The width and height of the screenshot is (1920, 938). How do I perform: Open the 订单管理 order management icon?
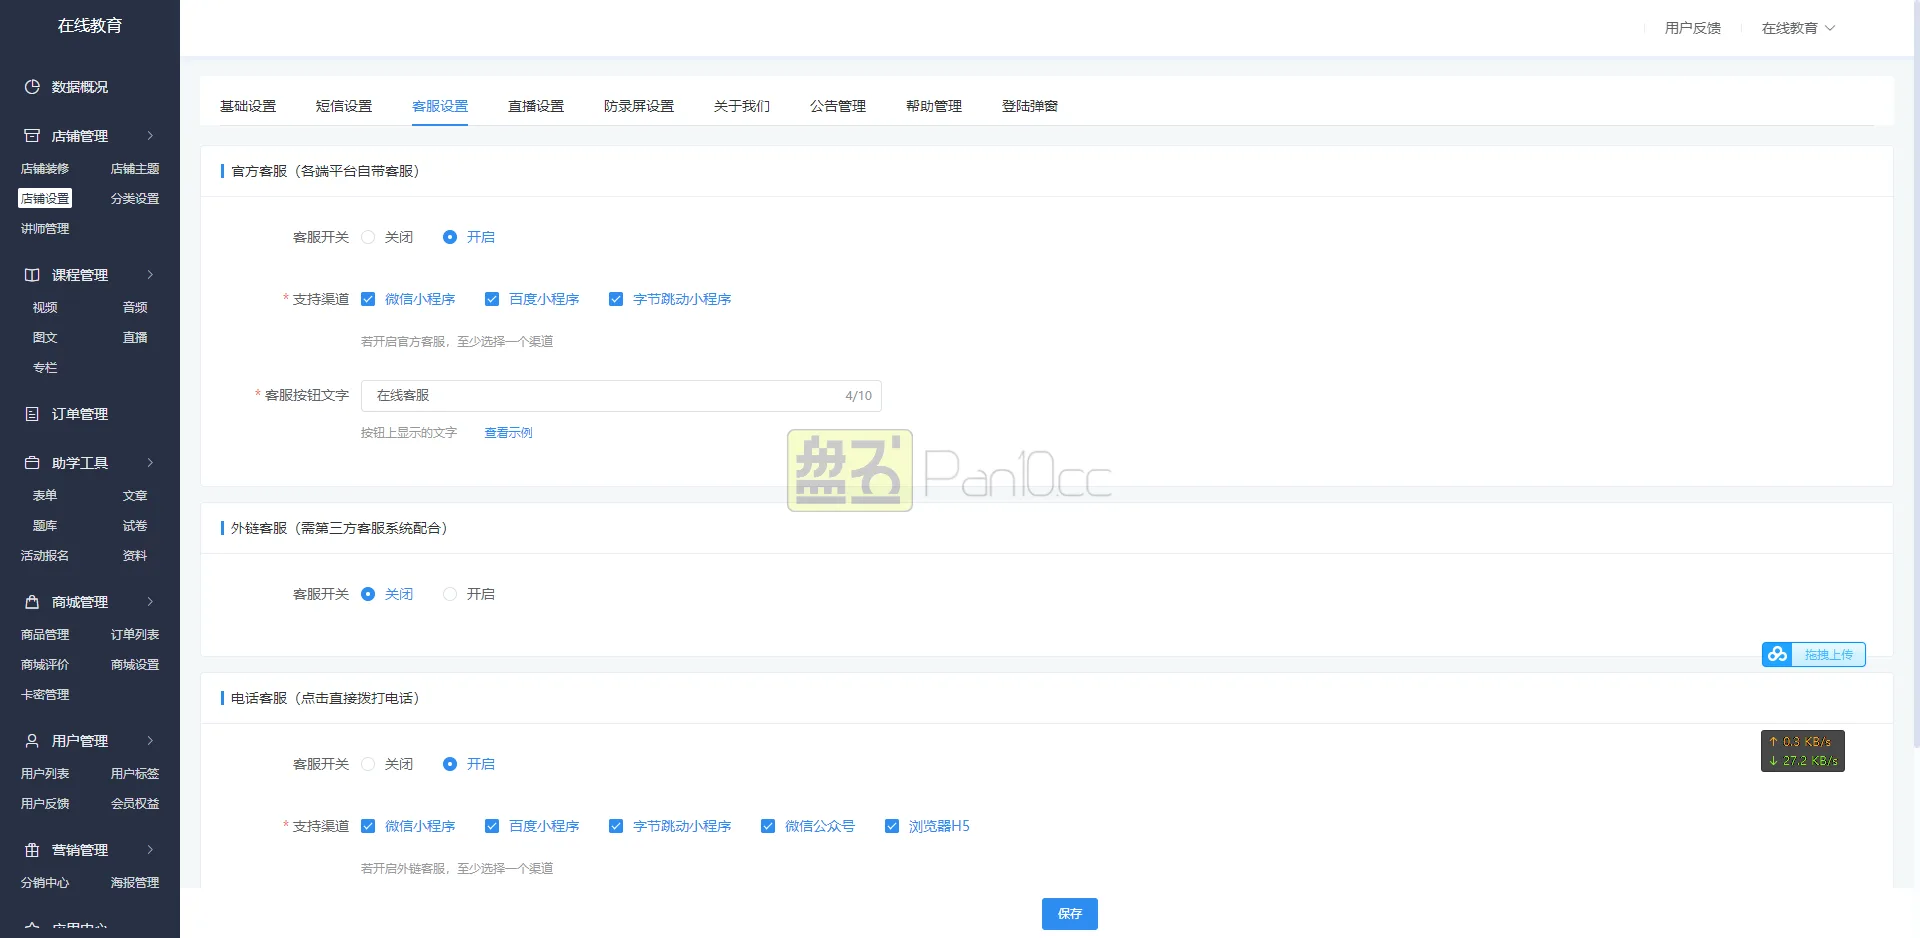point(30,414)
